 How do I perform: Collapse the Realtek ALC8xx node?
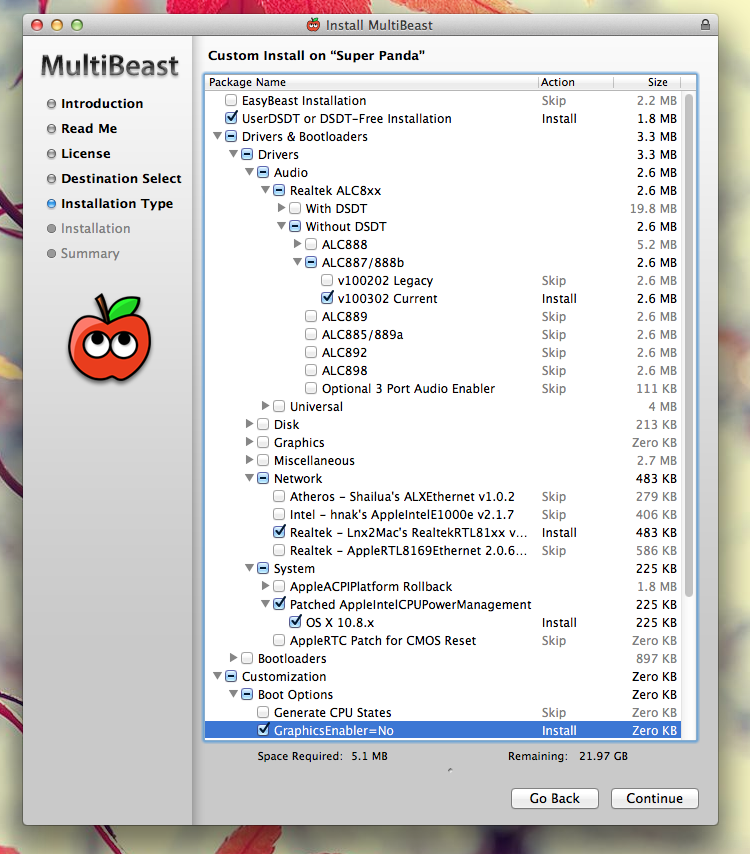(x=265, y=190)
